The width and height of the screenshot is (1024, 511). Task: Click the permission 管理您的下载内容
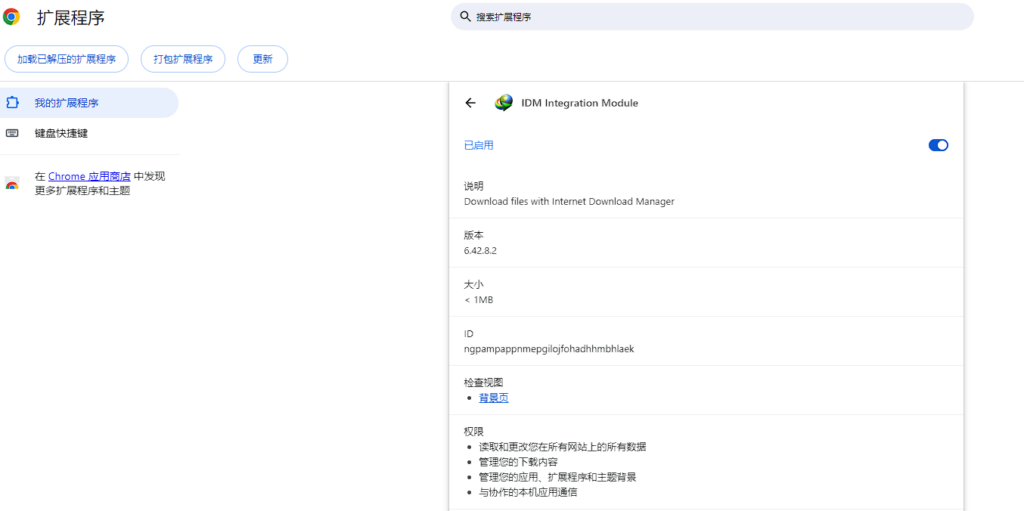[519, 462]
